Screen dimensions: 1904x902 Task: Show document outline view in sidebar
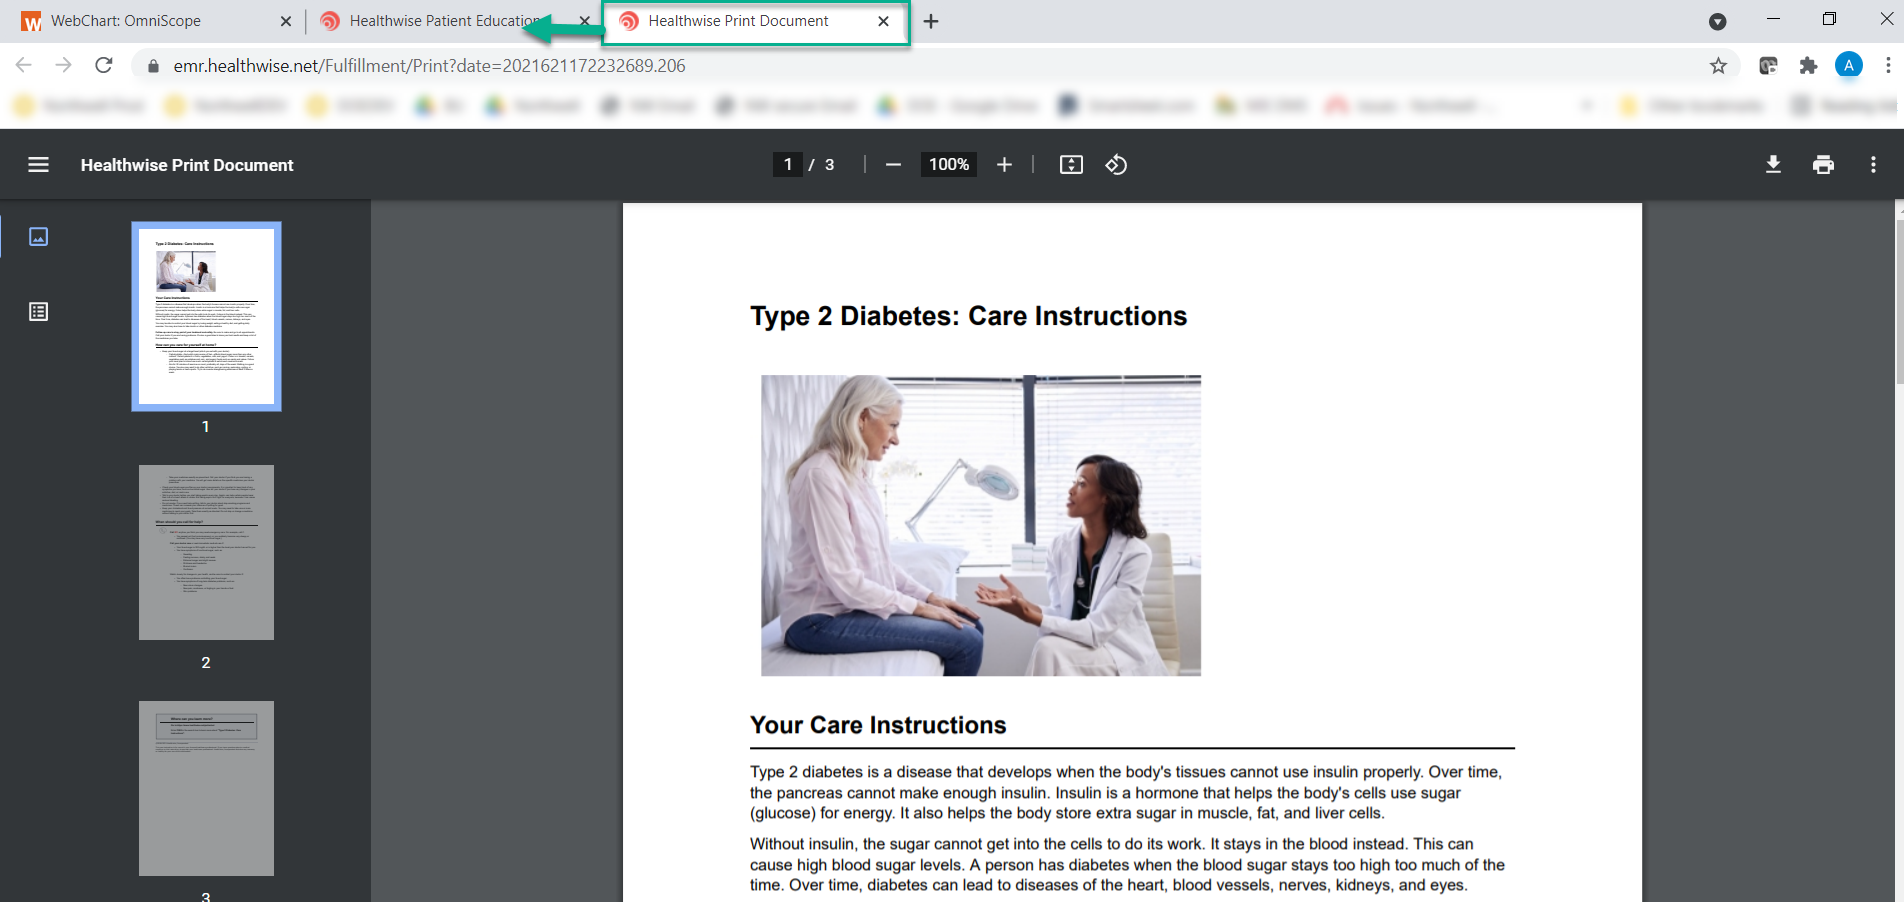tap(39, 312)
